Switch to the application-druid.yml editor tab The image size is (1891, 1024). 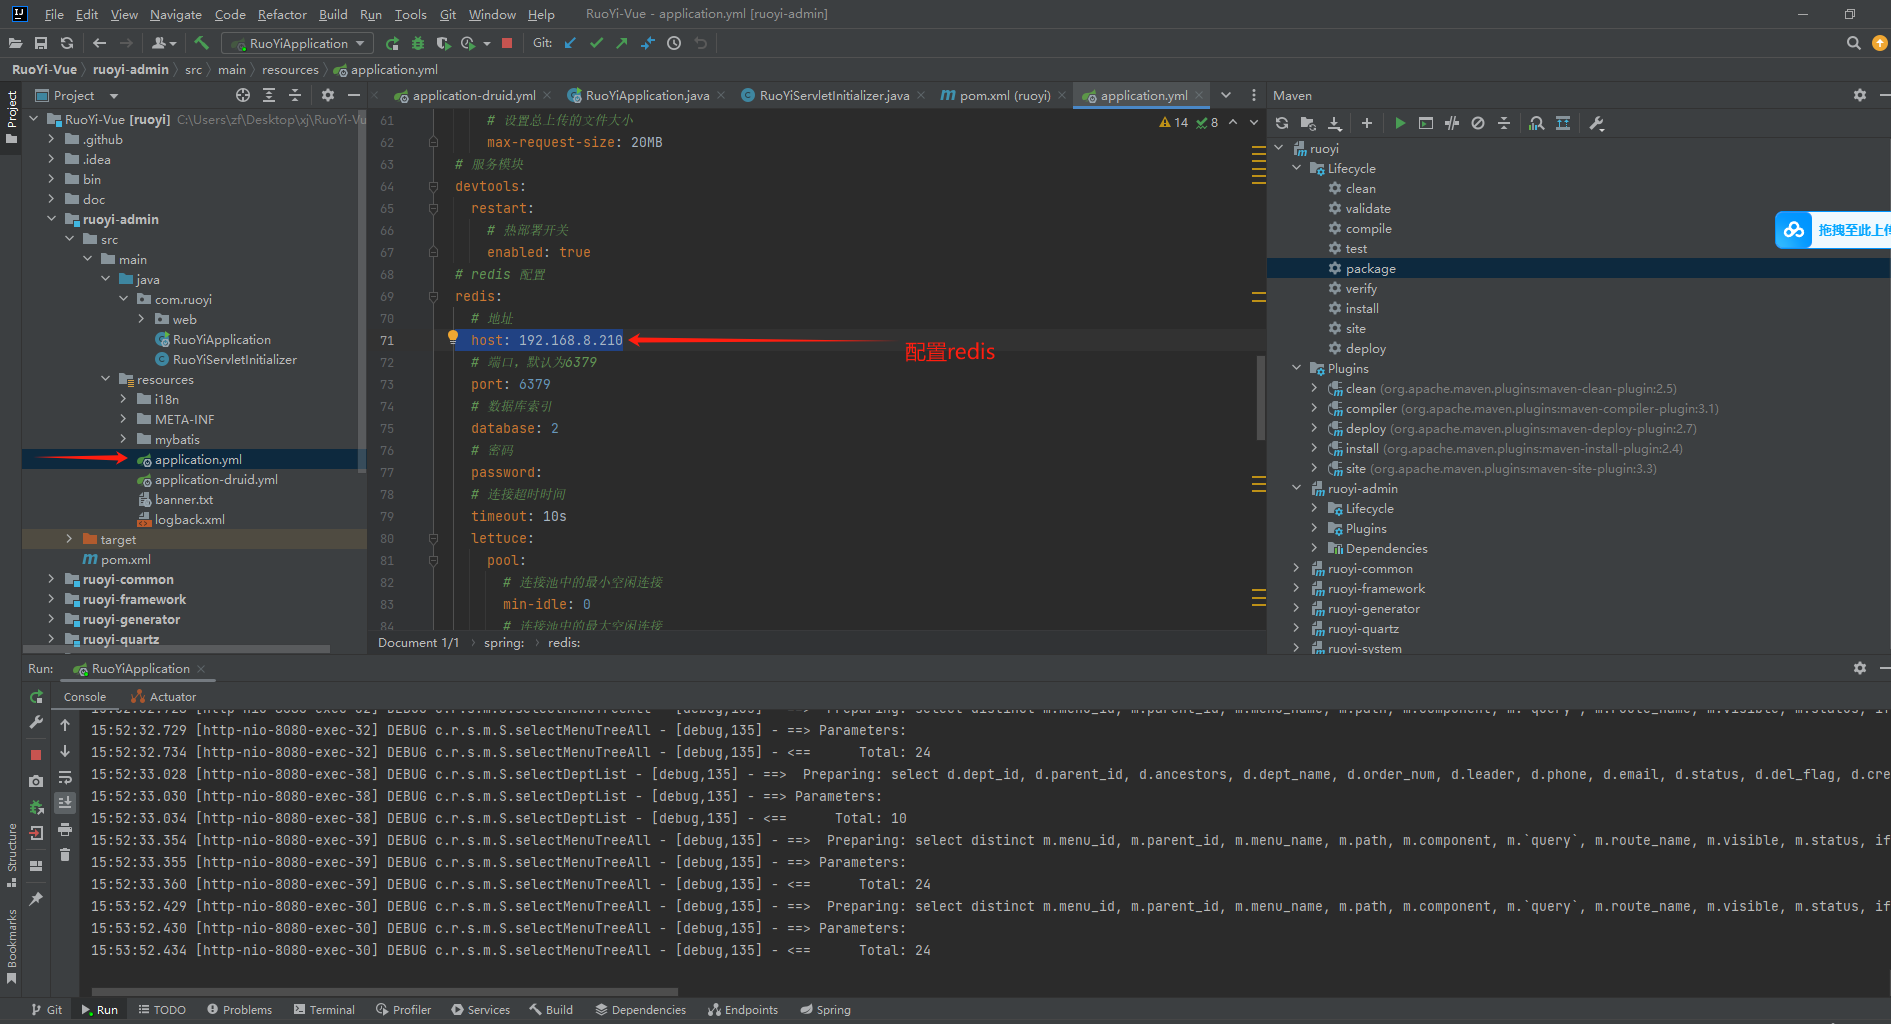point(473,95)
